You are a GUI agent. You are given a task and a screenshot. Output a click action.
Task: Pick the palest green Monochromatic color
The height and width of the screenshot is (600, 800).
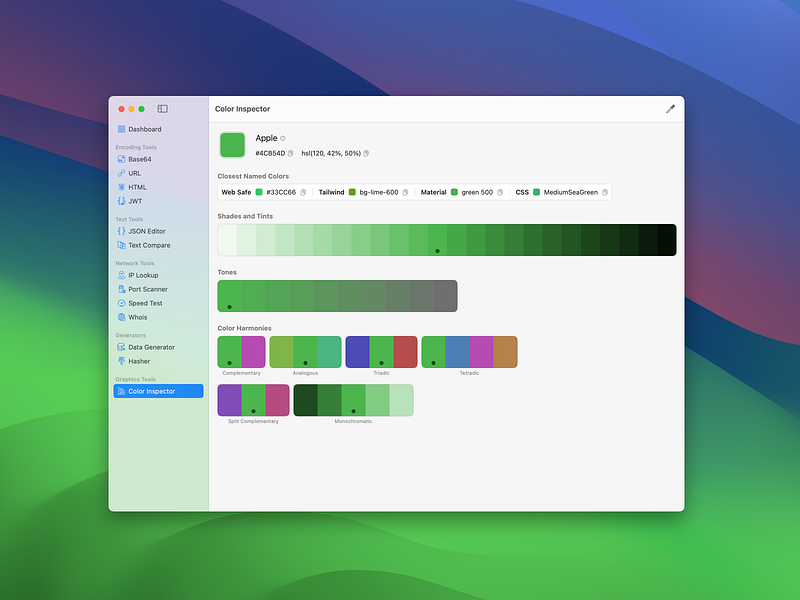pos(402,400)
